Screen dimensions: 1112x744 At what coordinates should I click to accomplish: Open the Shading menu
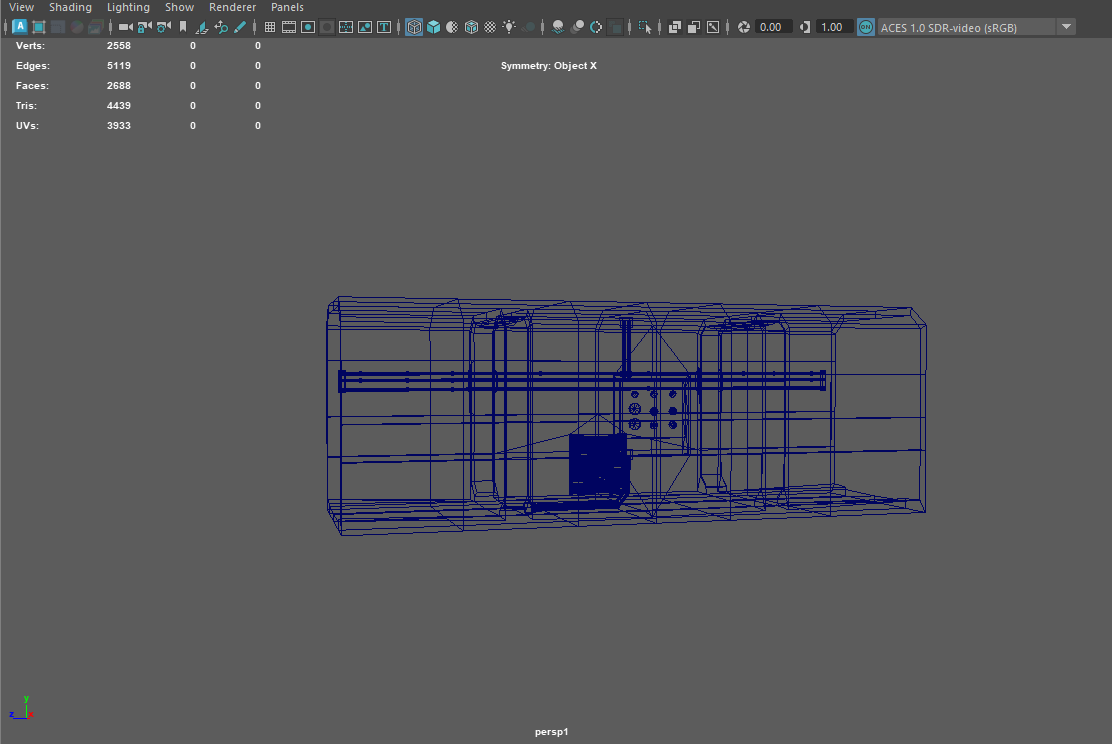(70, 7)
